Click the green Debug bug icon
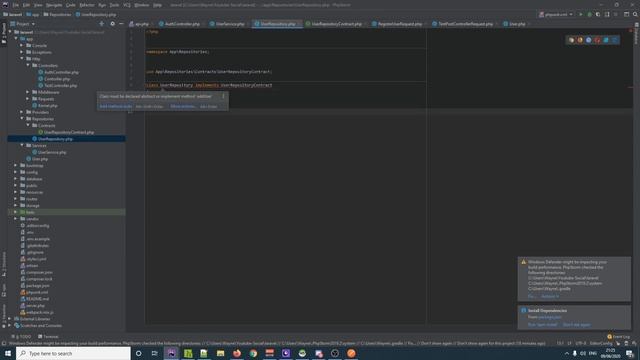This screenshot has width=640, height=360. point(589,14)
